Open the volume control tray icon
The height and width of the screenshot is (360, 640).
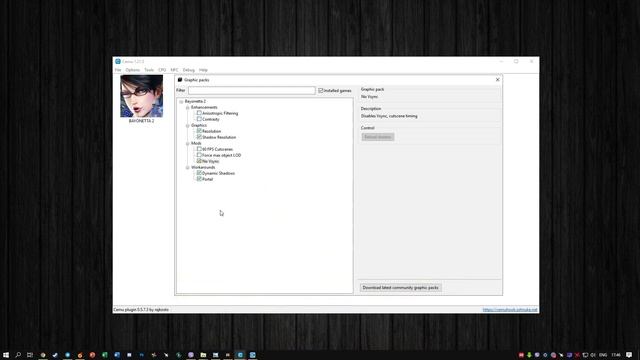pos(593,355)
